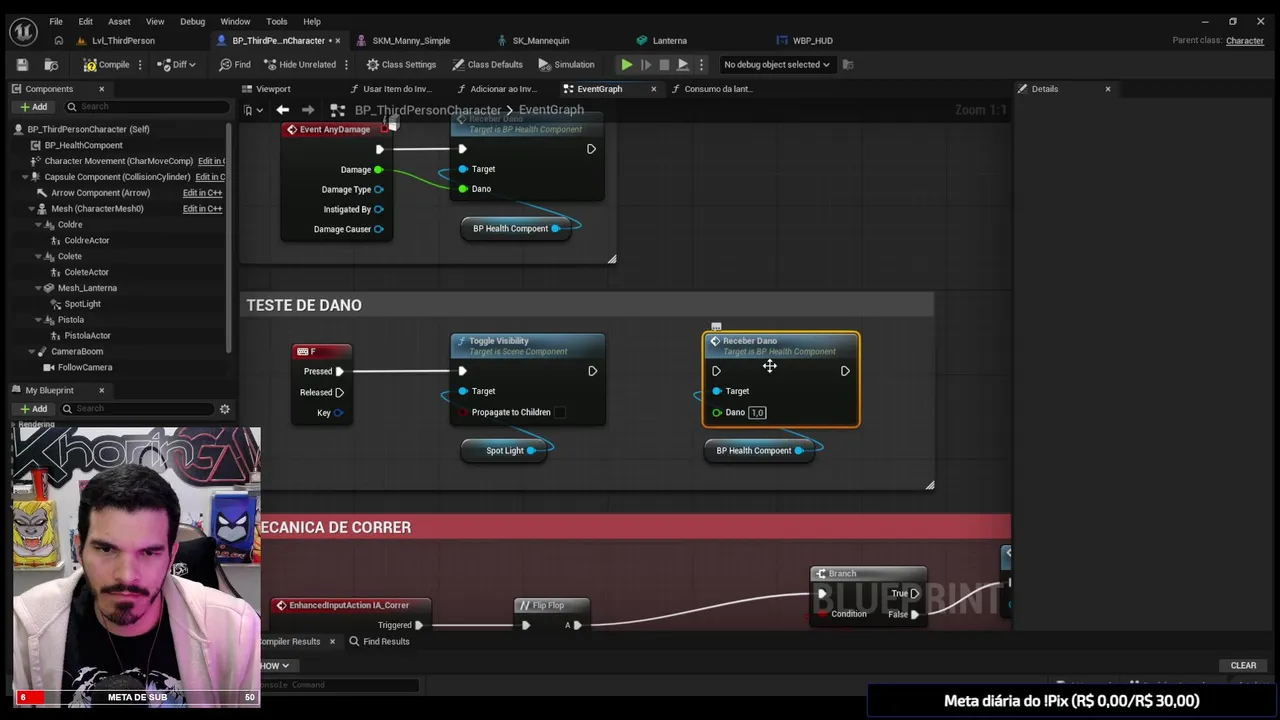
Task: Toggle Hide Unrelated nodes
Action: [x=299, y=64]
